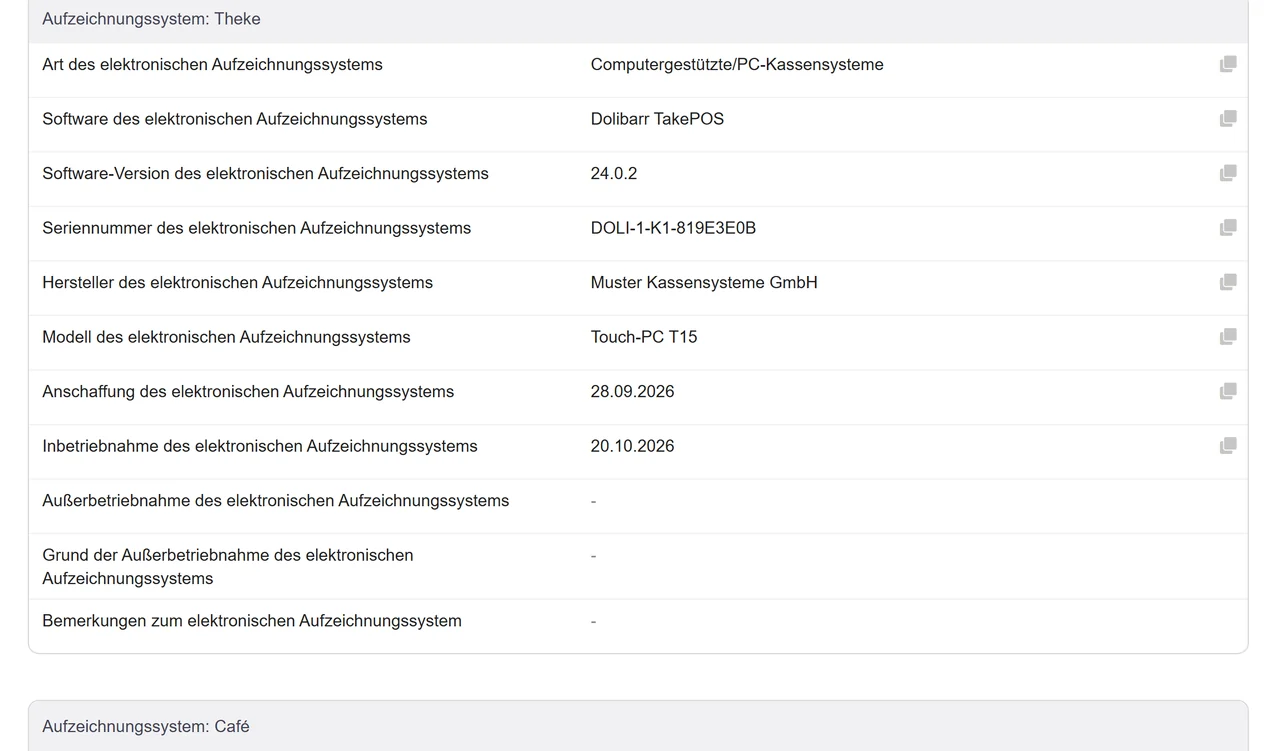The width and height of the screenshot is (1280, 751).
Task: Select the version value '24.0.2'
Action: coord(614,174)
